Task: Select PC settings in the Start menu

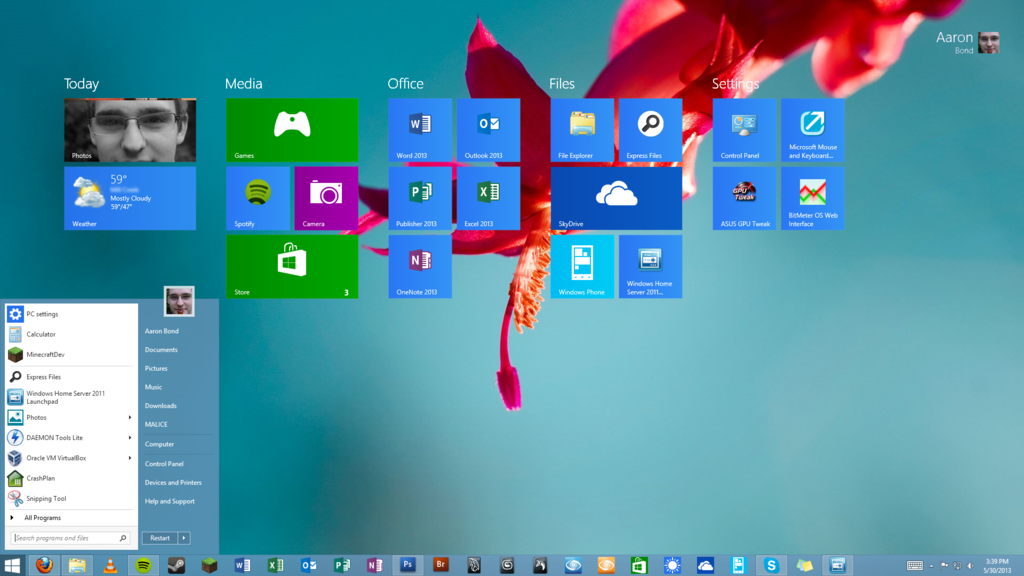Action: point(71,314)
